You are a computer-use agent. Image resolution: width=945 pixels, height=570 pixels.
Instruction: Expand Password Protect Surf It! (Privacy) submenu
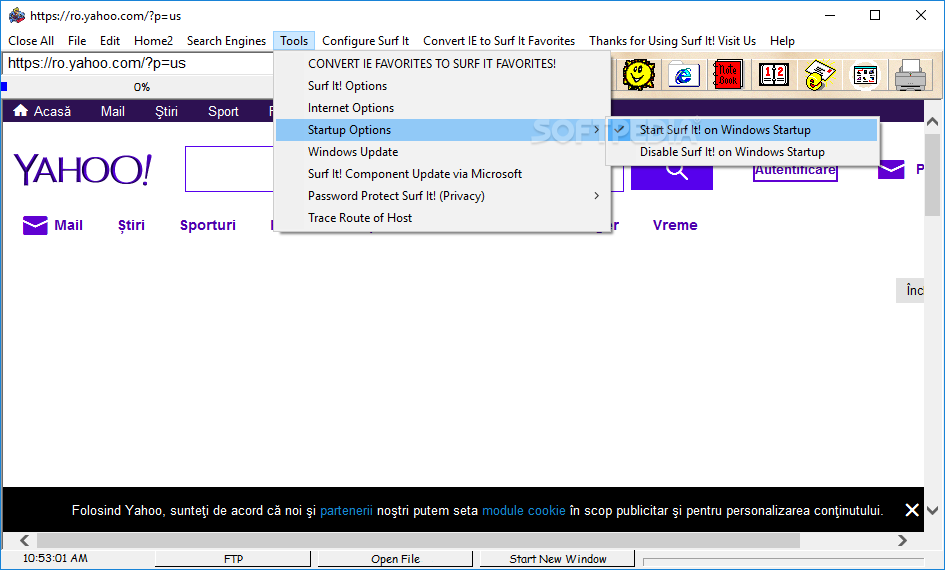coord(442,196)
